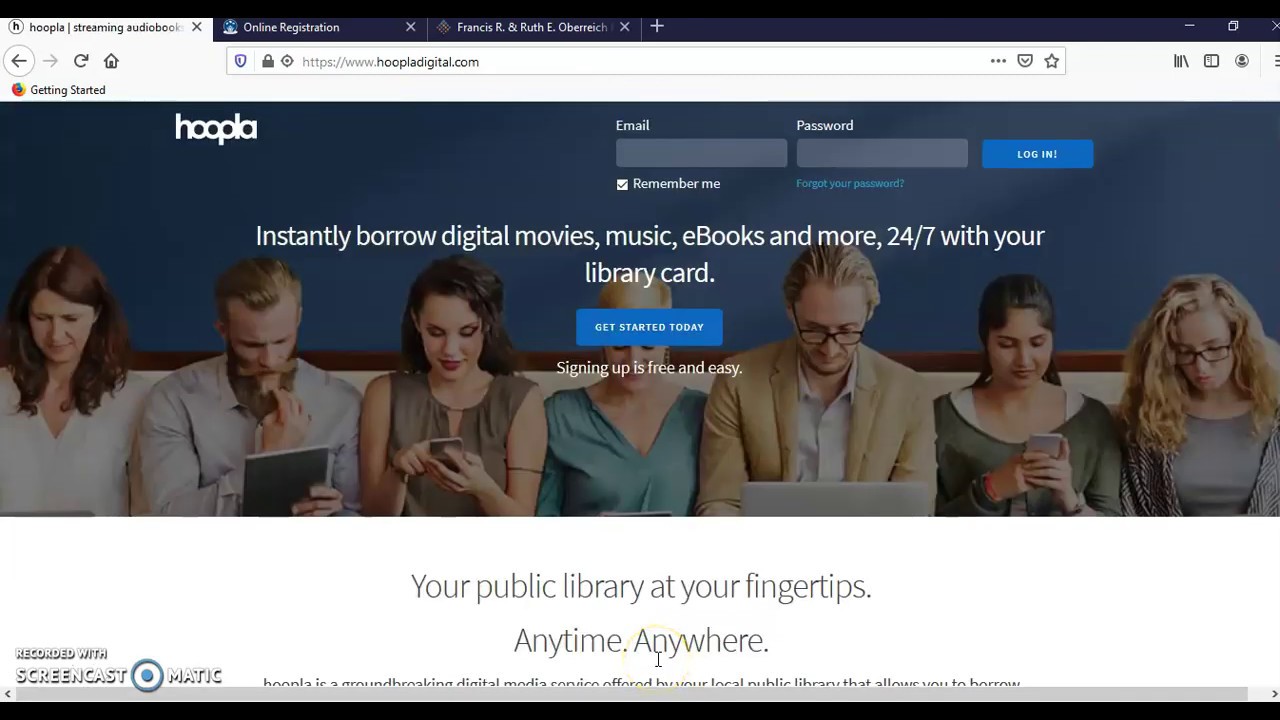The height and width of the screenshot is (720, 1280).
Task: Switch to Francis R. & Ruth E. Oberreich tab
Action: click(x=535, y=27)
